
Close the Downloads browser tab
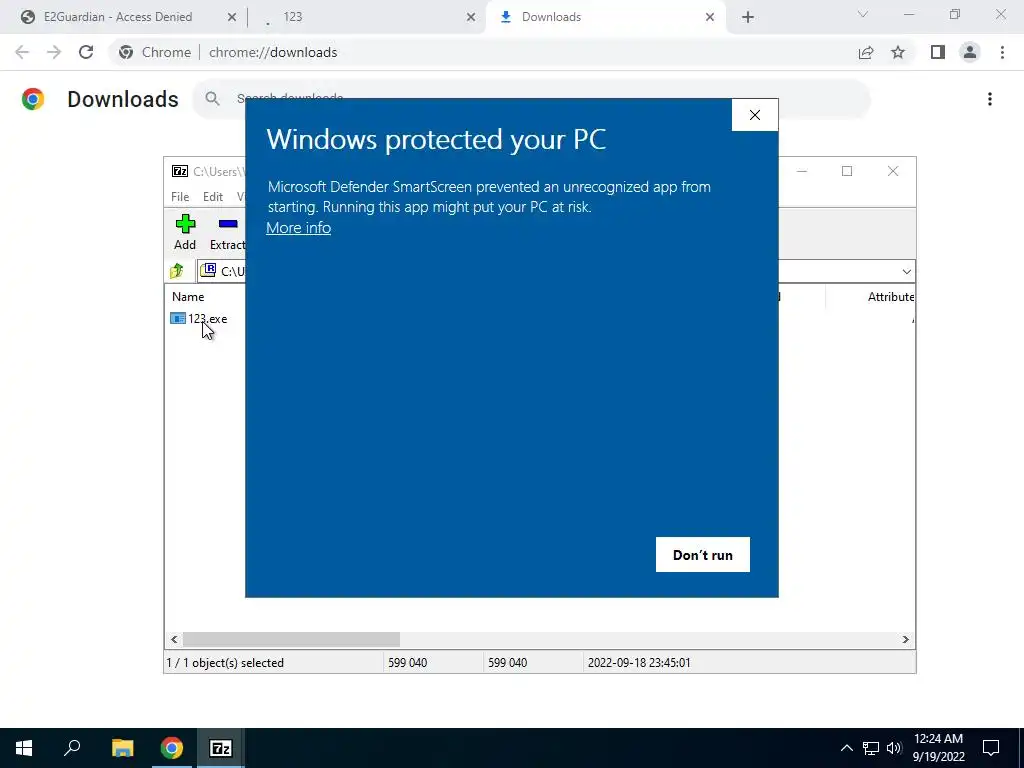710,18
